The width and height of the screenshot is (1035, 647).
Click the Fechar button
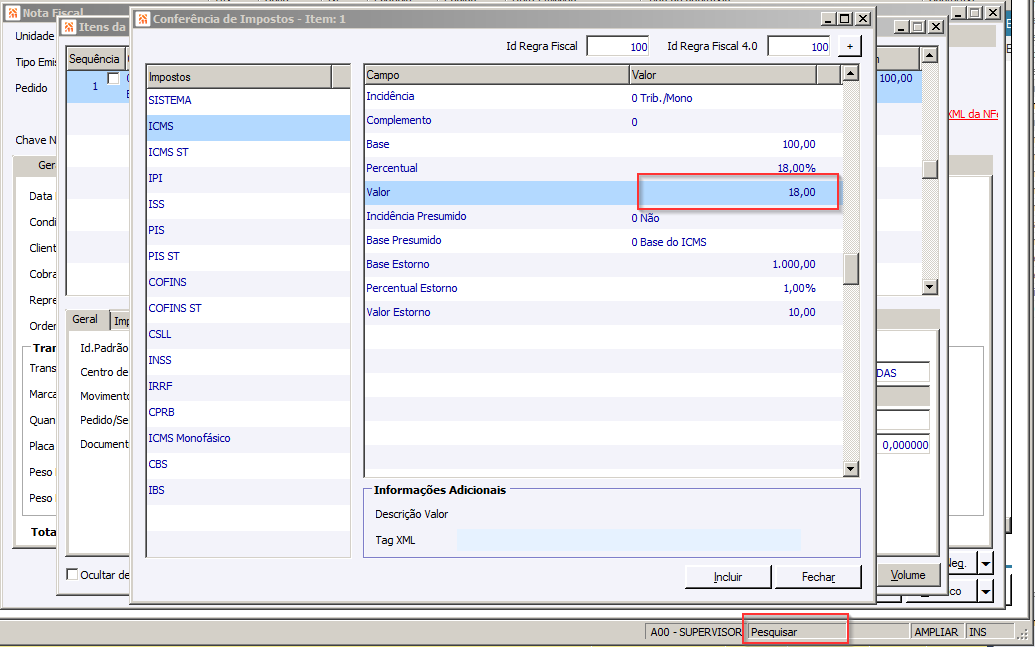click(x=818, y=577)
